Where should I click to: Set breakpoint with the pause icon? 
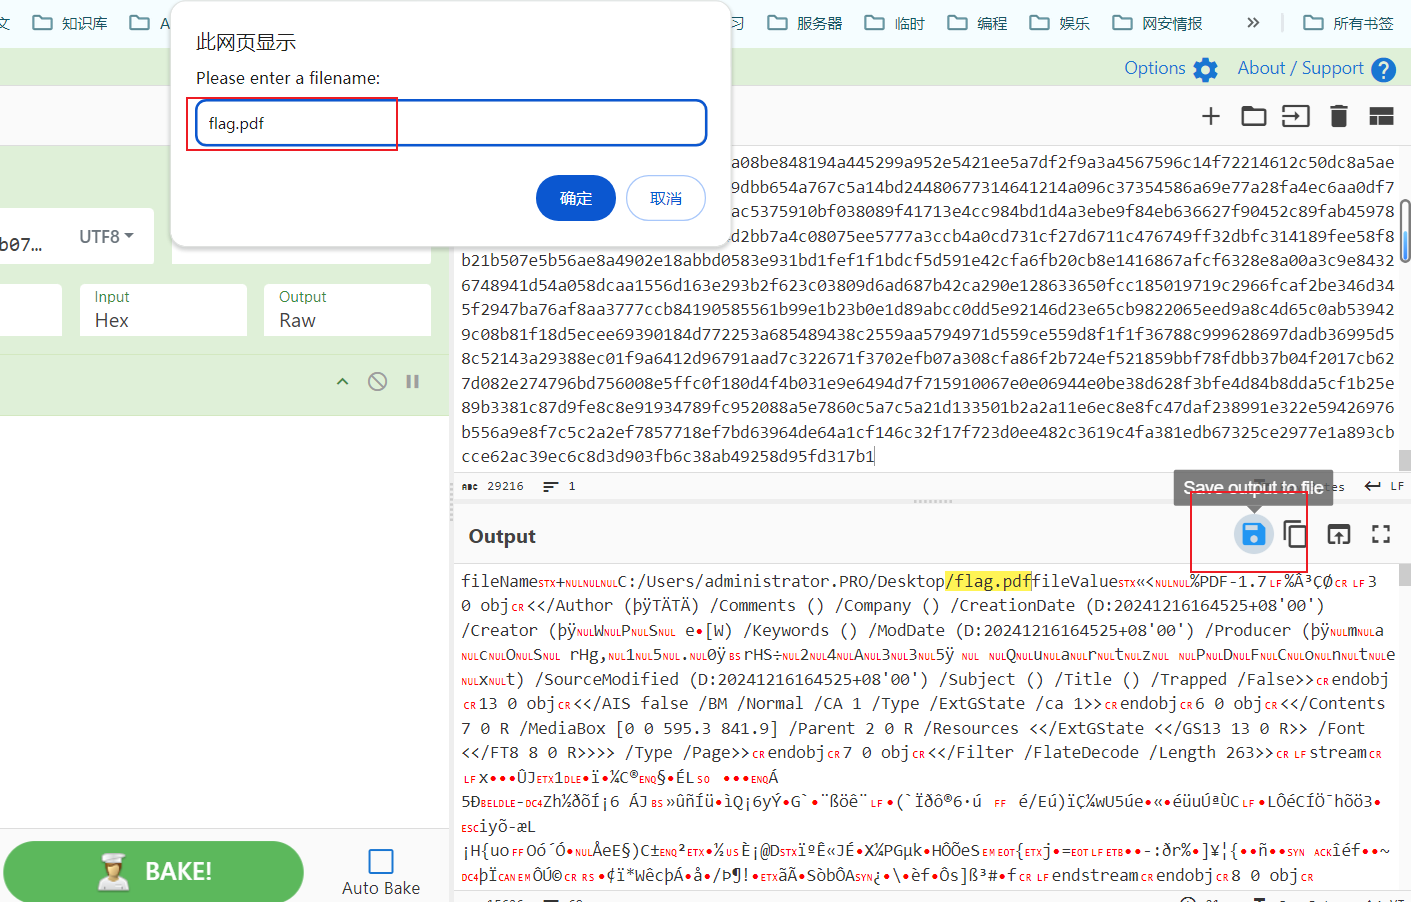412,381
